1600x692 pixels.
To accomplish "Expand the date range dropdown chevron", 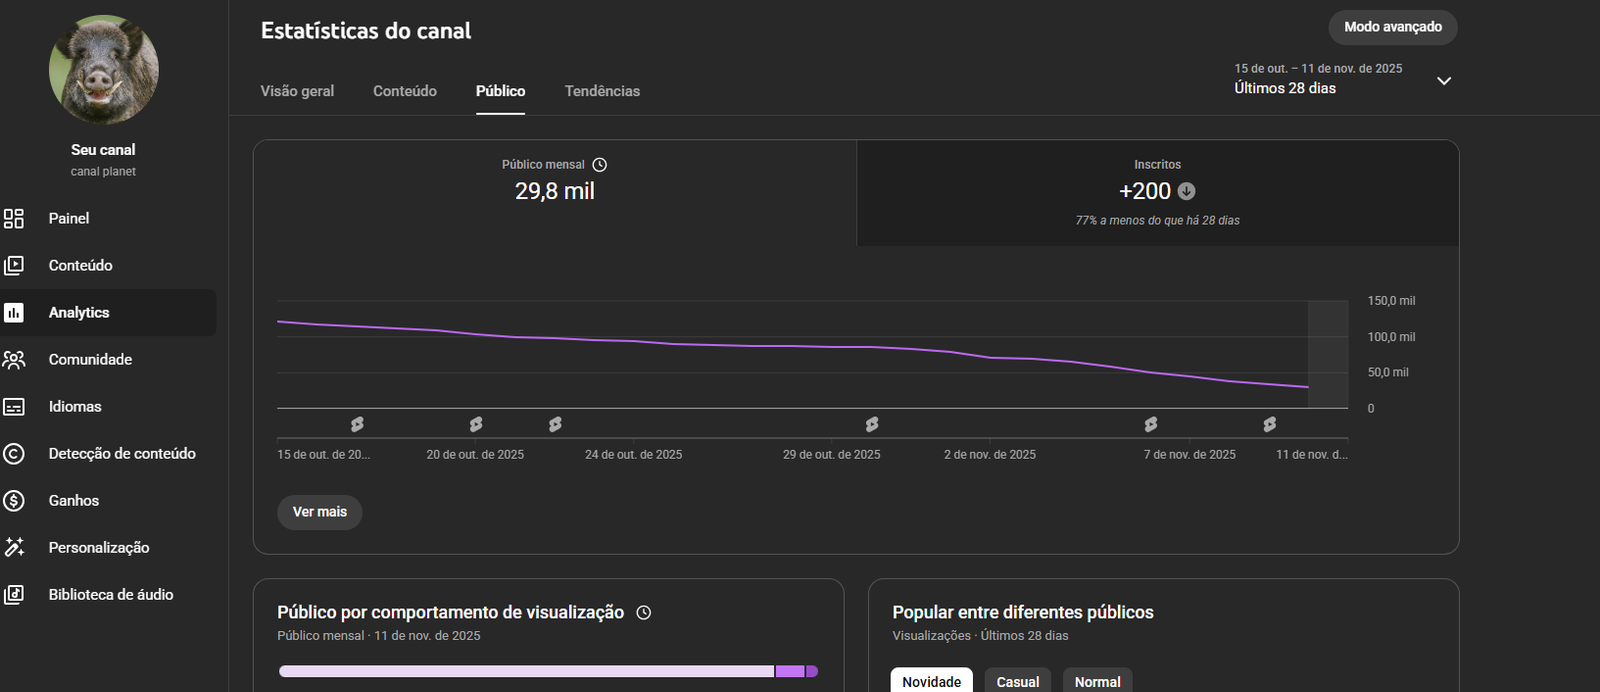I will coord(1444,81).
